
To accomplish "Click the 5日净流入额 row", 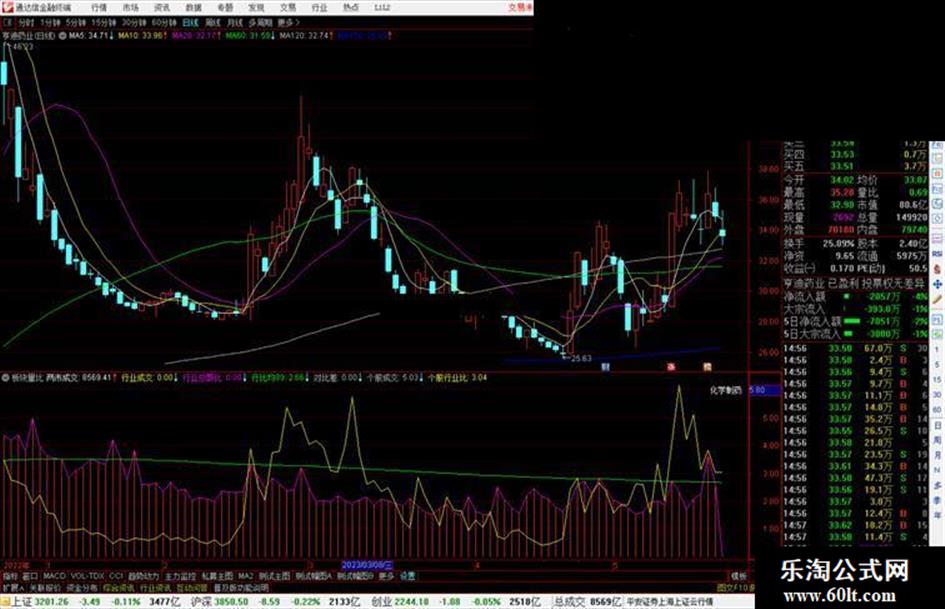I will point(855,321).
